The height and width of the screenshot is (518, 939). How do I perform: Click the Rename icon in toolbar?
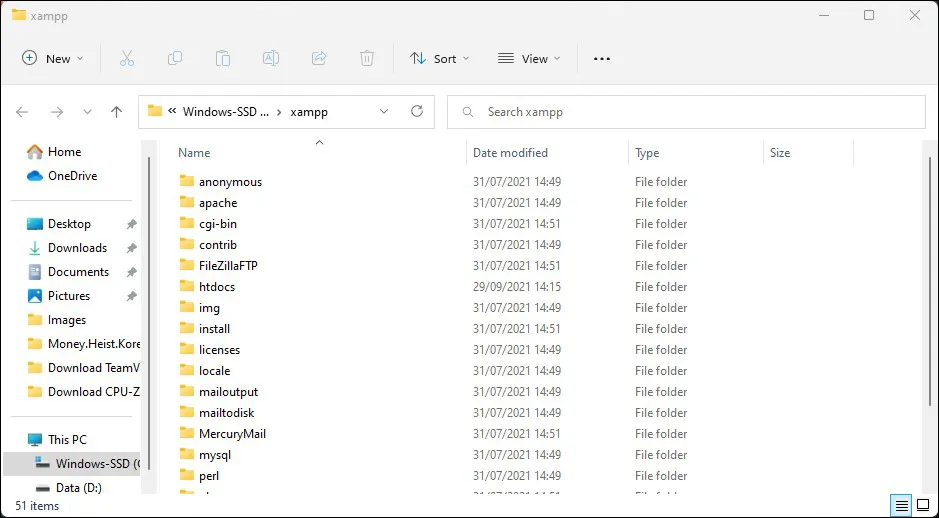[x=271, y=58]
